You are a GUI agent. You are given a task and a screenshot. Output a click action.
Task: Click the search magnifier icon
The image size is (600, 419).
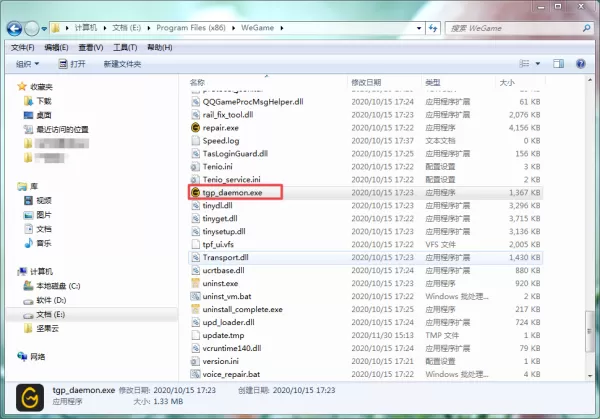point(586,28)
